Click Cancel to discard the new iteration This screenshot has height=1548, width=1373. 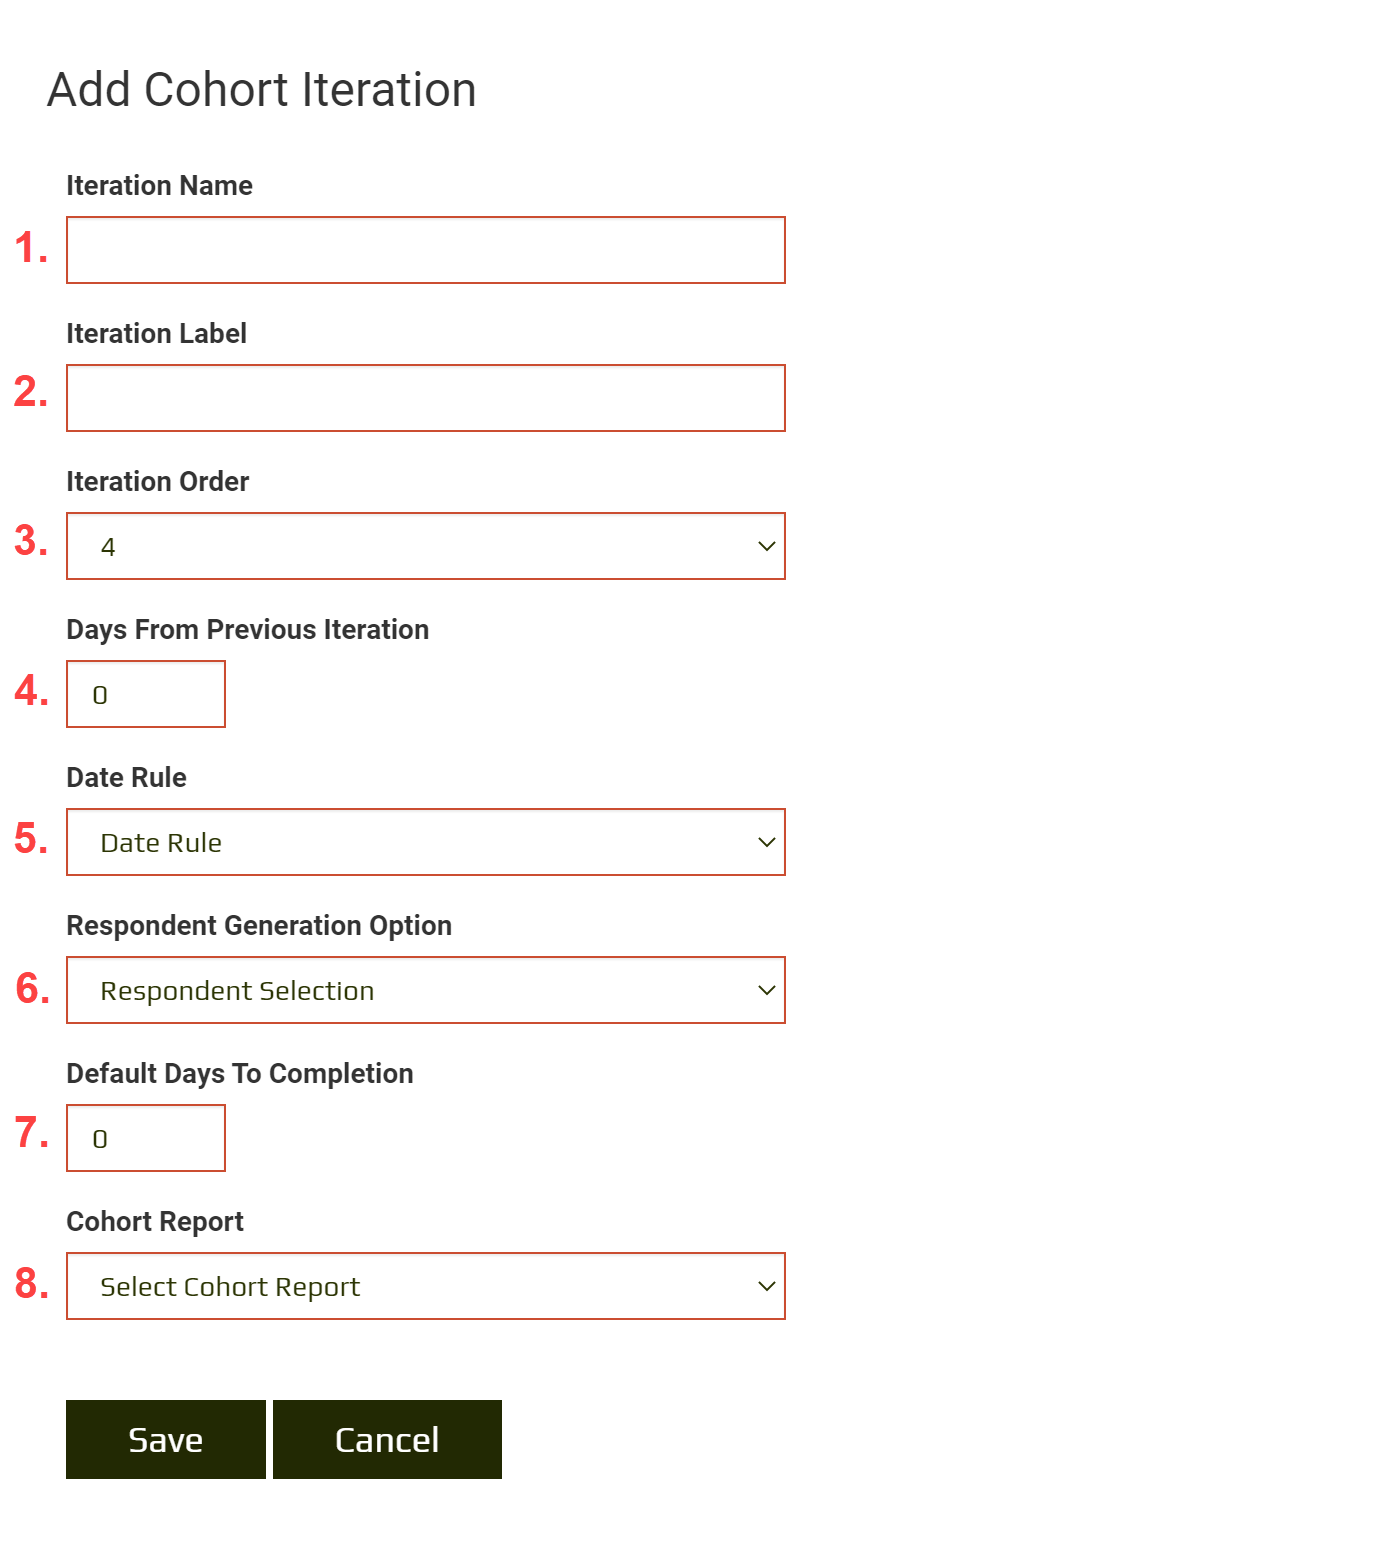coord(386,1439)
